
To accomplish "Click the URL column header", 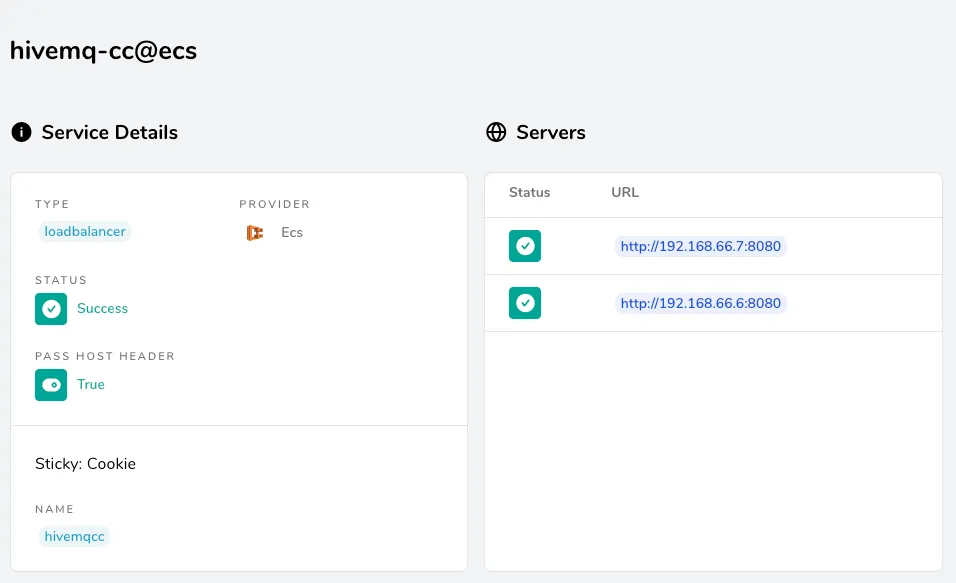I will tap(625, 192).
